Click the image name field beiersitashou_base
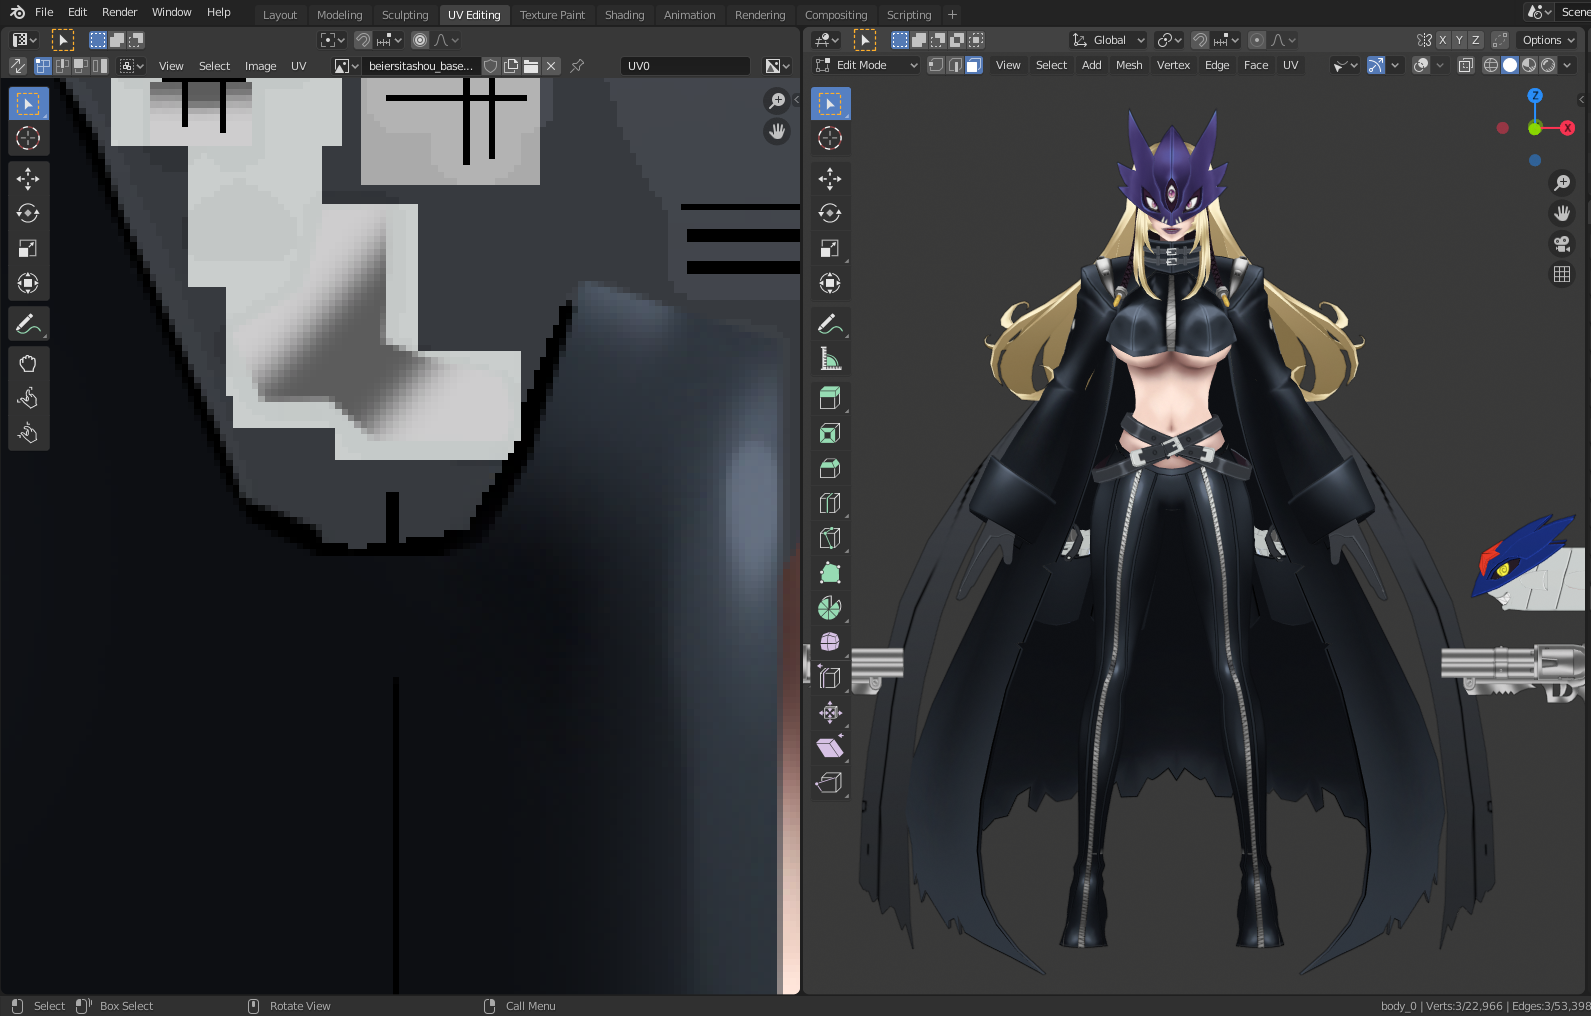The height and width of the screenshot is (1016, 1591). [420, 66]
